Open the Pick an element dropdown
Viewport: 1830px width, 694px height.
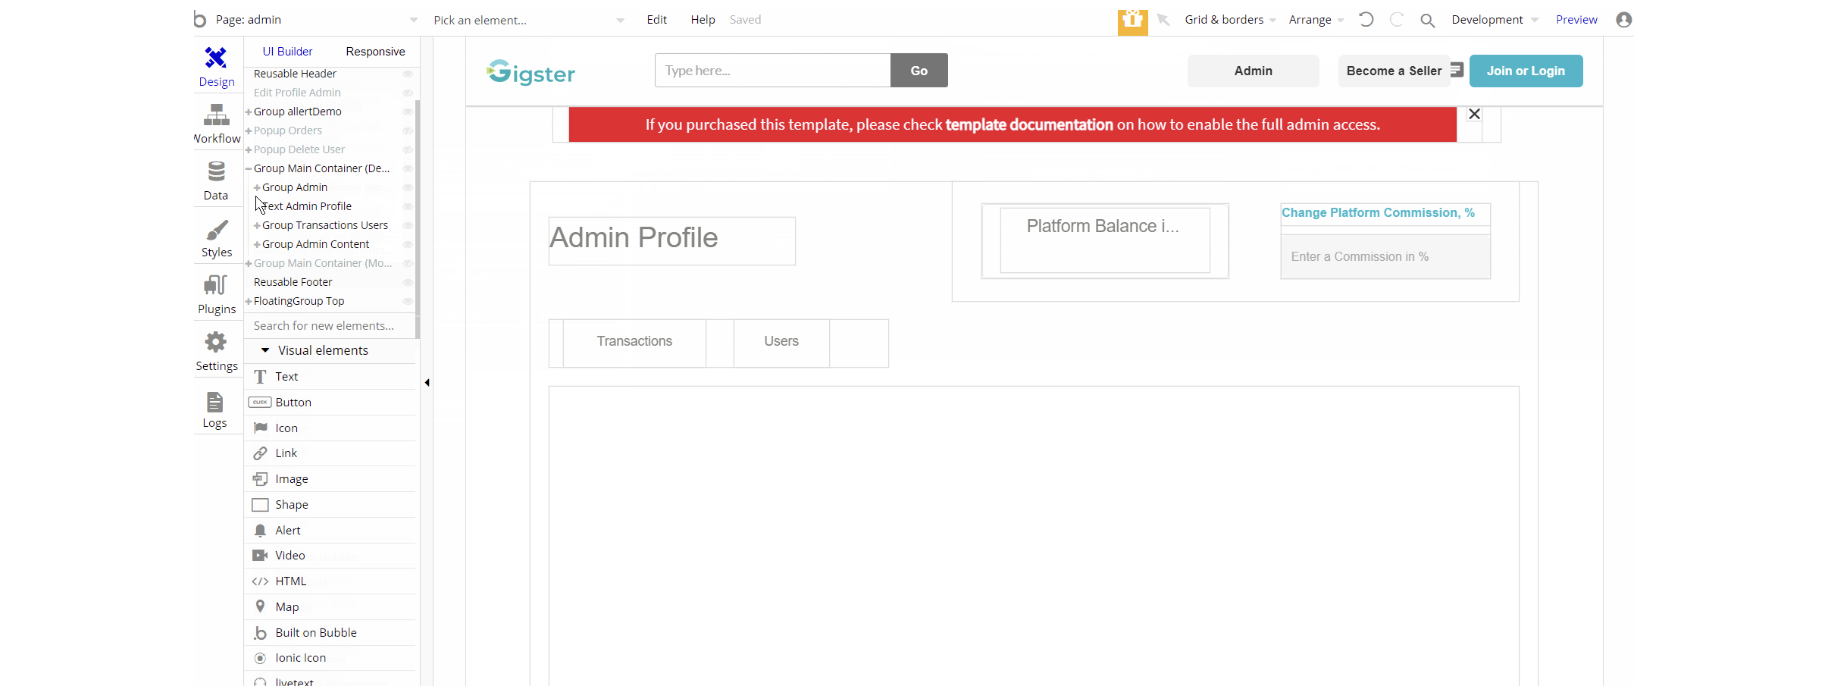529,20
